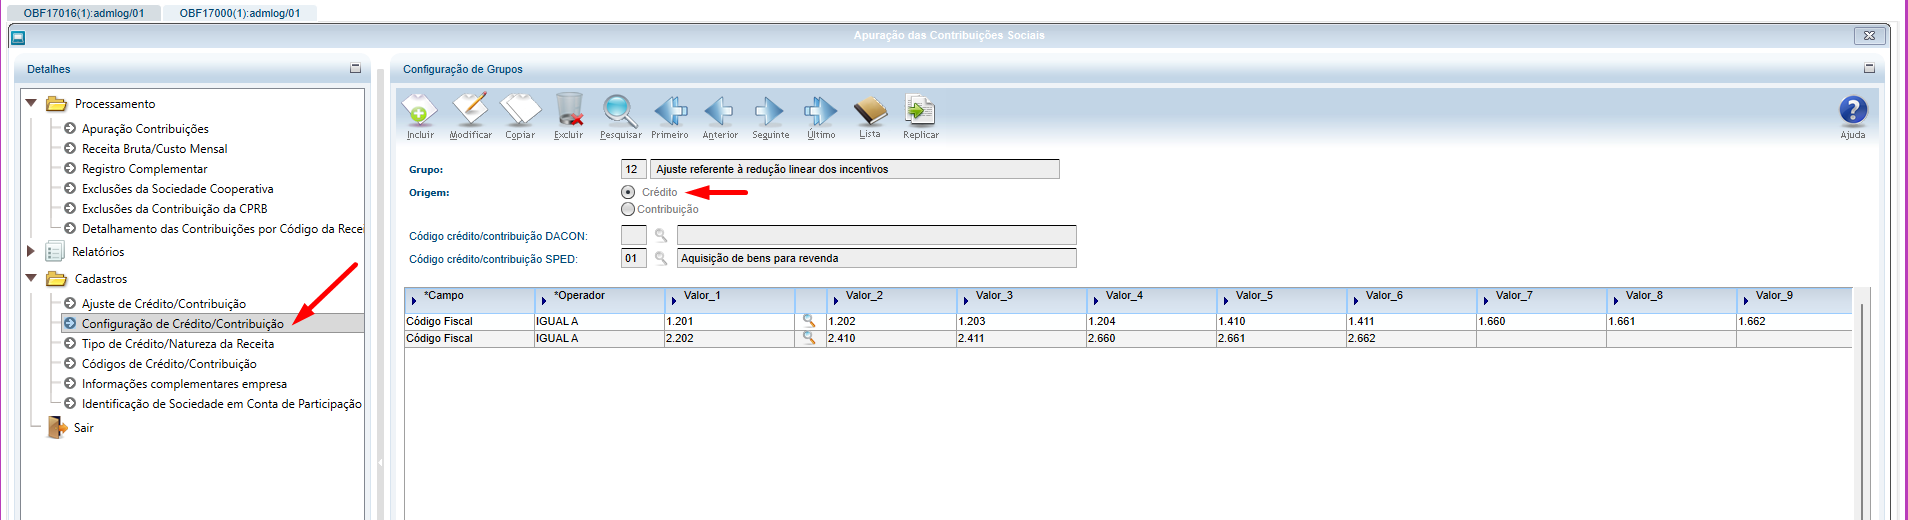Open Apuração Contribuições item

(145, 129)
